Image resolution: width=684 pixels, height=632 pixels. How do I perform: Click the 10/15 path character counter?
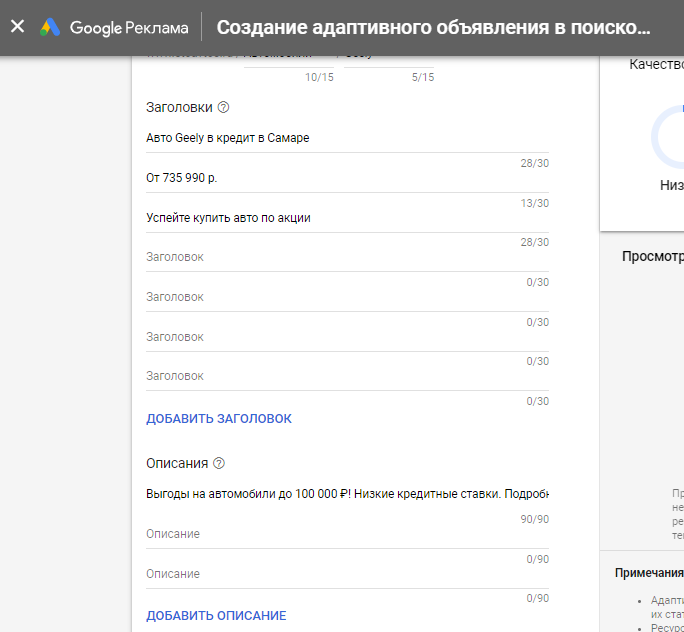point(319,77)
